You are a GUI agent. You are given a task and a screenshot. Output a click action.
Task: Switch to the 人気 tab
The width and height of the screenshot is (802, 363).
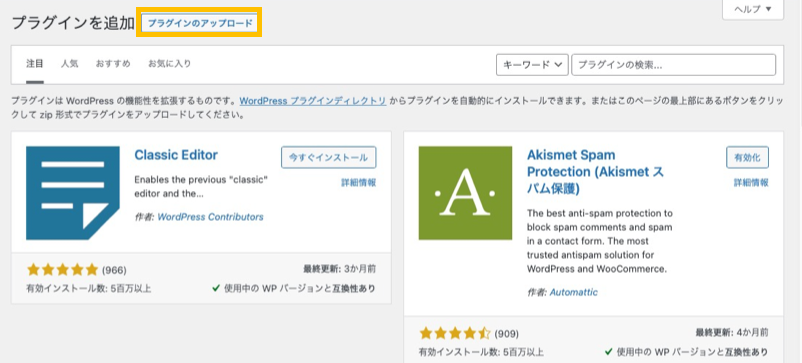[70, 64]
